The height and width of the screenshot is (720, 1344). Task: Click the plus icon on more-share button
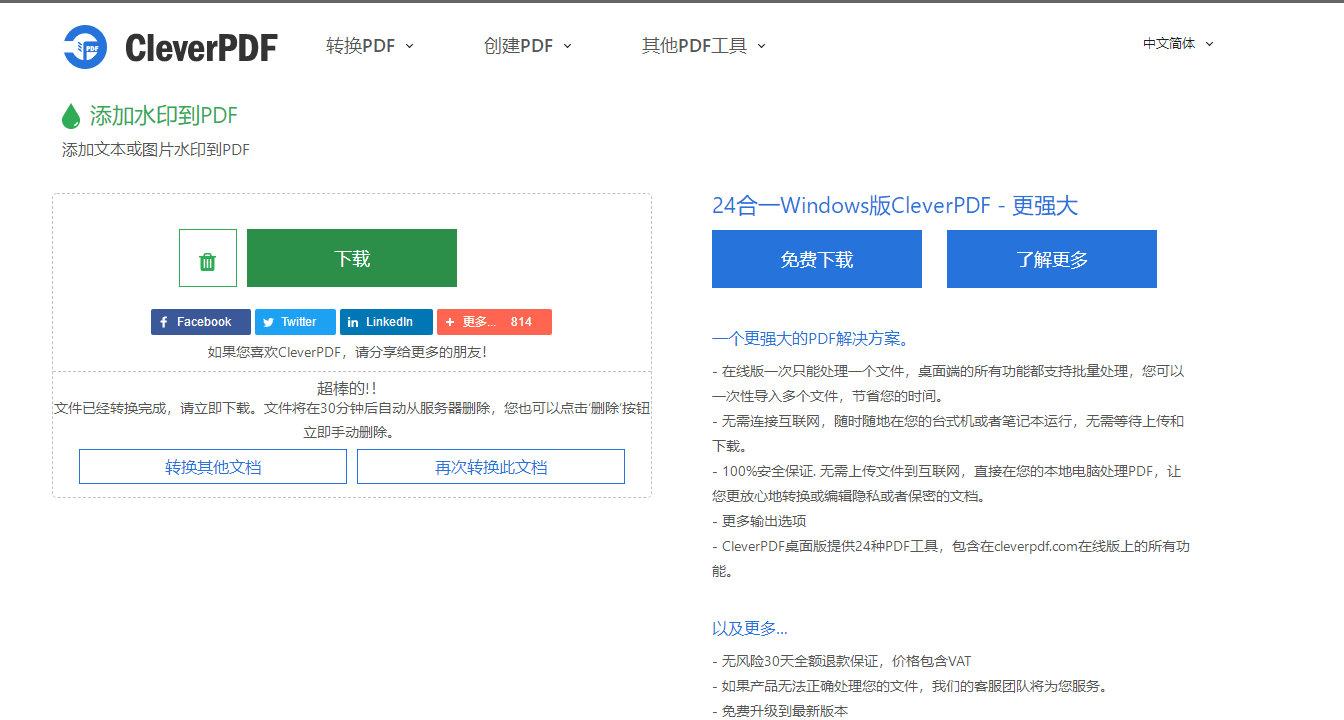[x=450, y=322]
